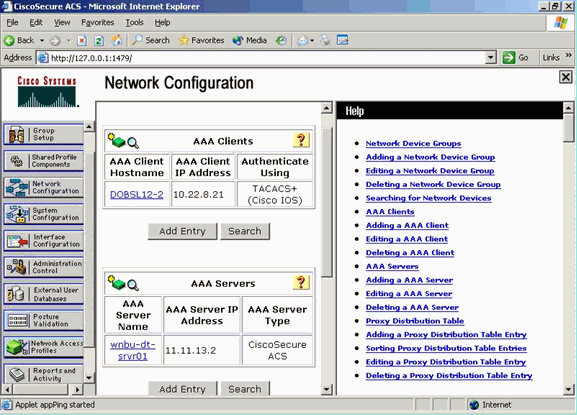
Task: Open the Favorites menu
Action: coord(98,22)
